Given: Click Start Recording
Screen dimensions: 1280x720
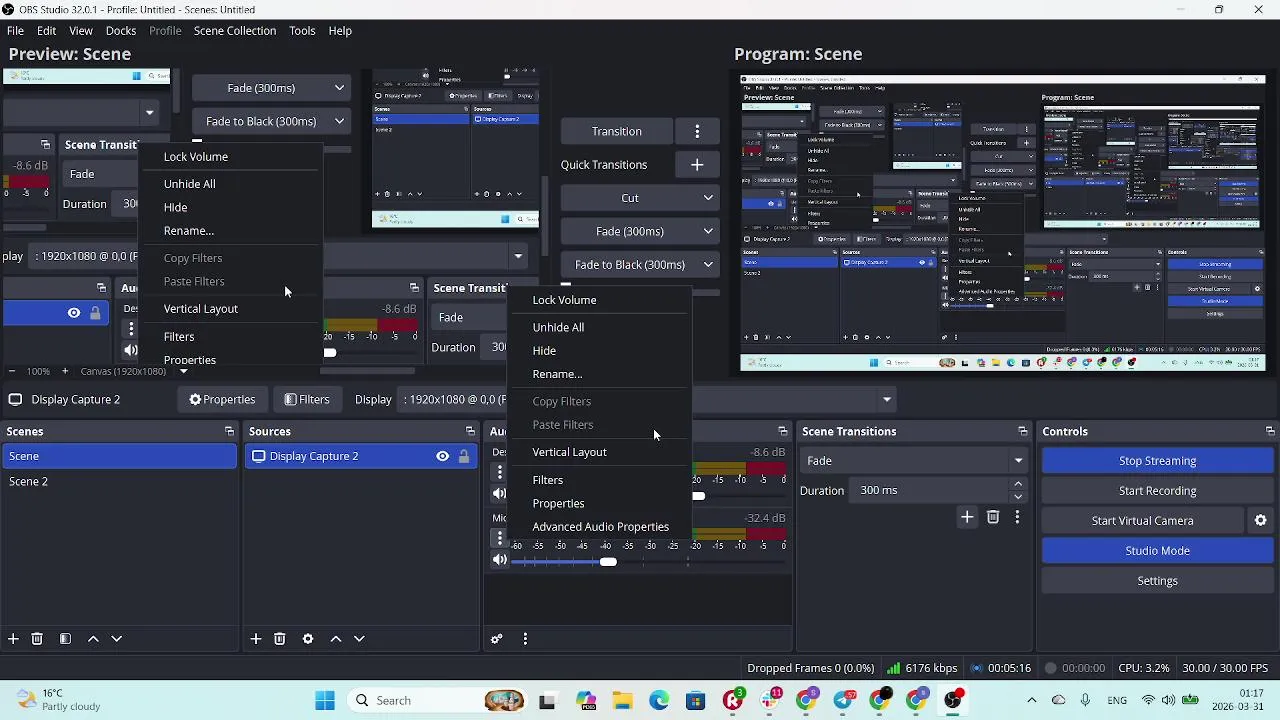Looking at the screenshot, I should coord(1157,490).
